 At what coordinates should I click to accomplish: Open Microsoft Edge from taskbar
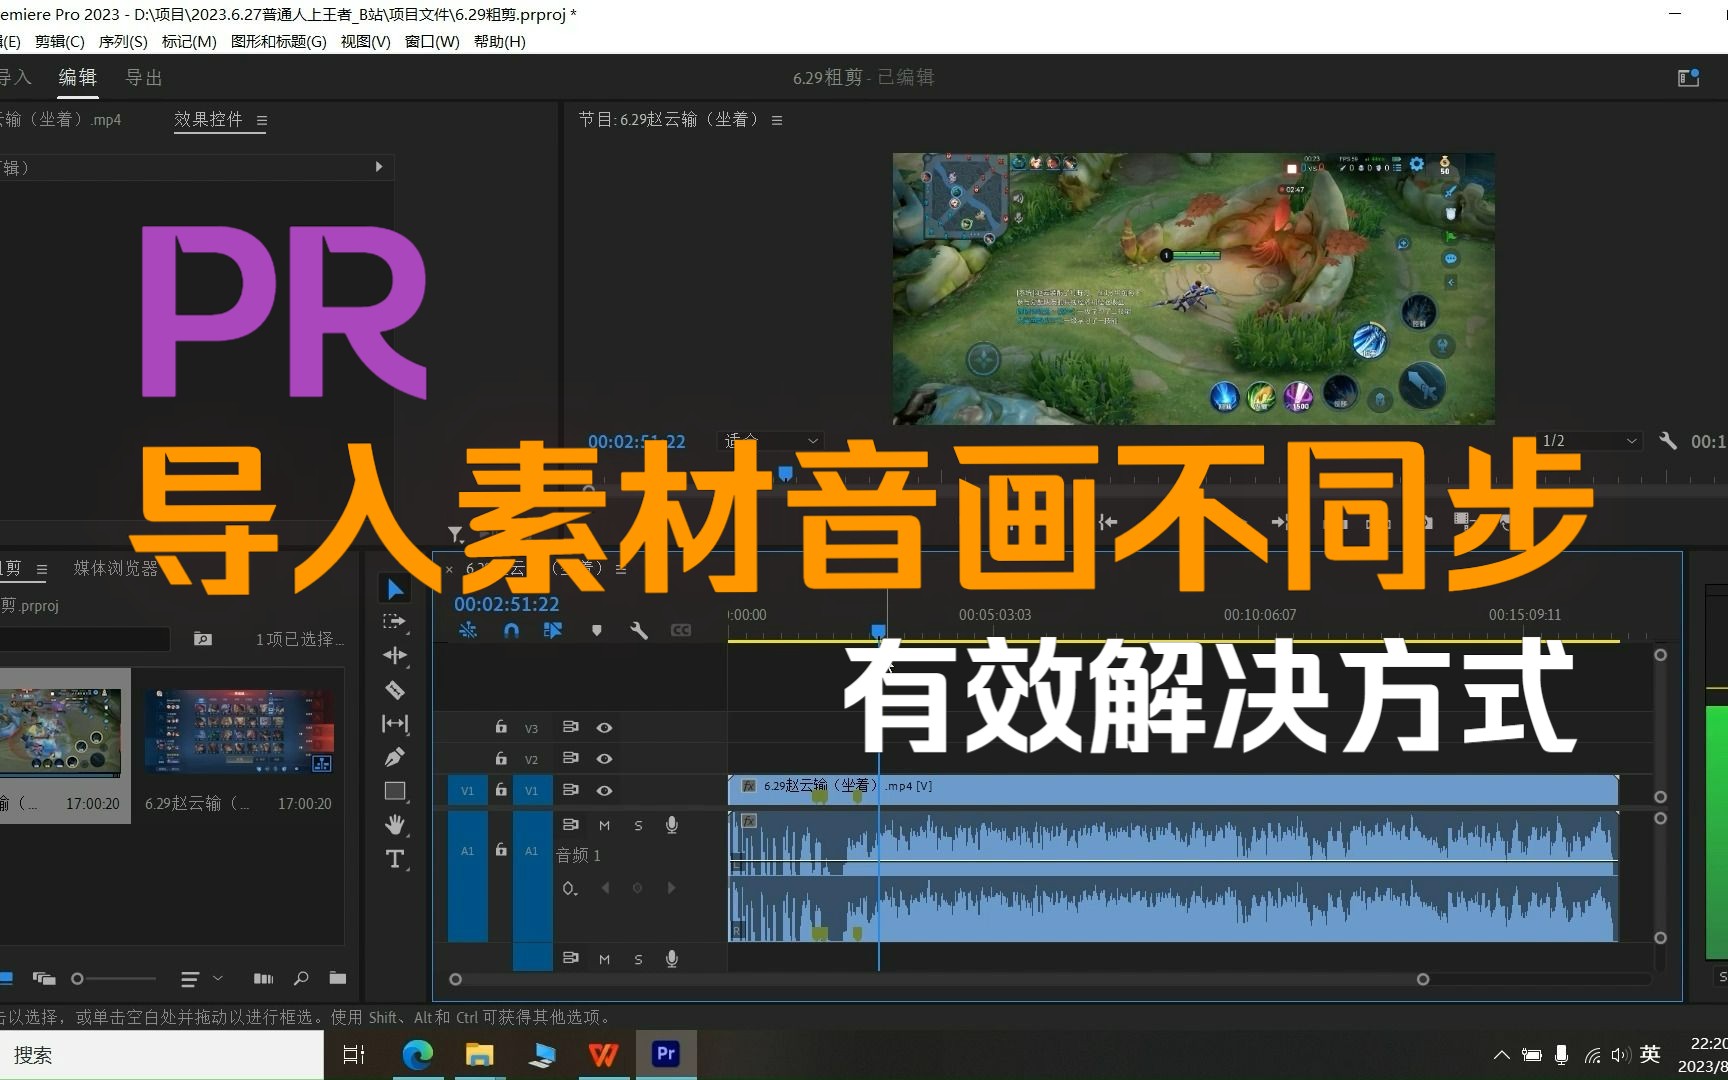click(418, 1054)
